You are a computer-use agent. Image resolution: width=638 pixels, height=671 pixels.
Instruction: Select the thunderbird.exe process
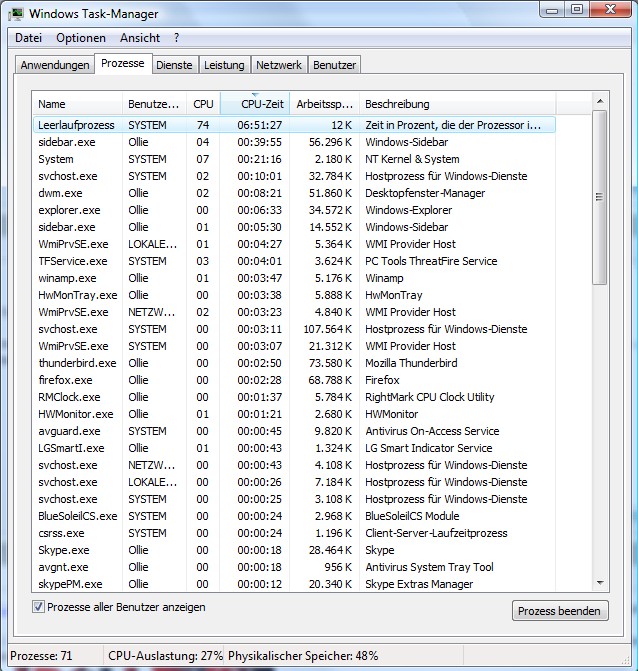point(294,363)
